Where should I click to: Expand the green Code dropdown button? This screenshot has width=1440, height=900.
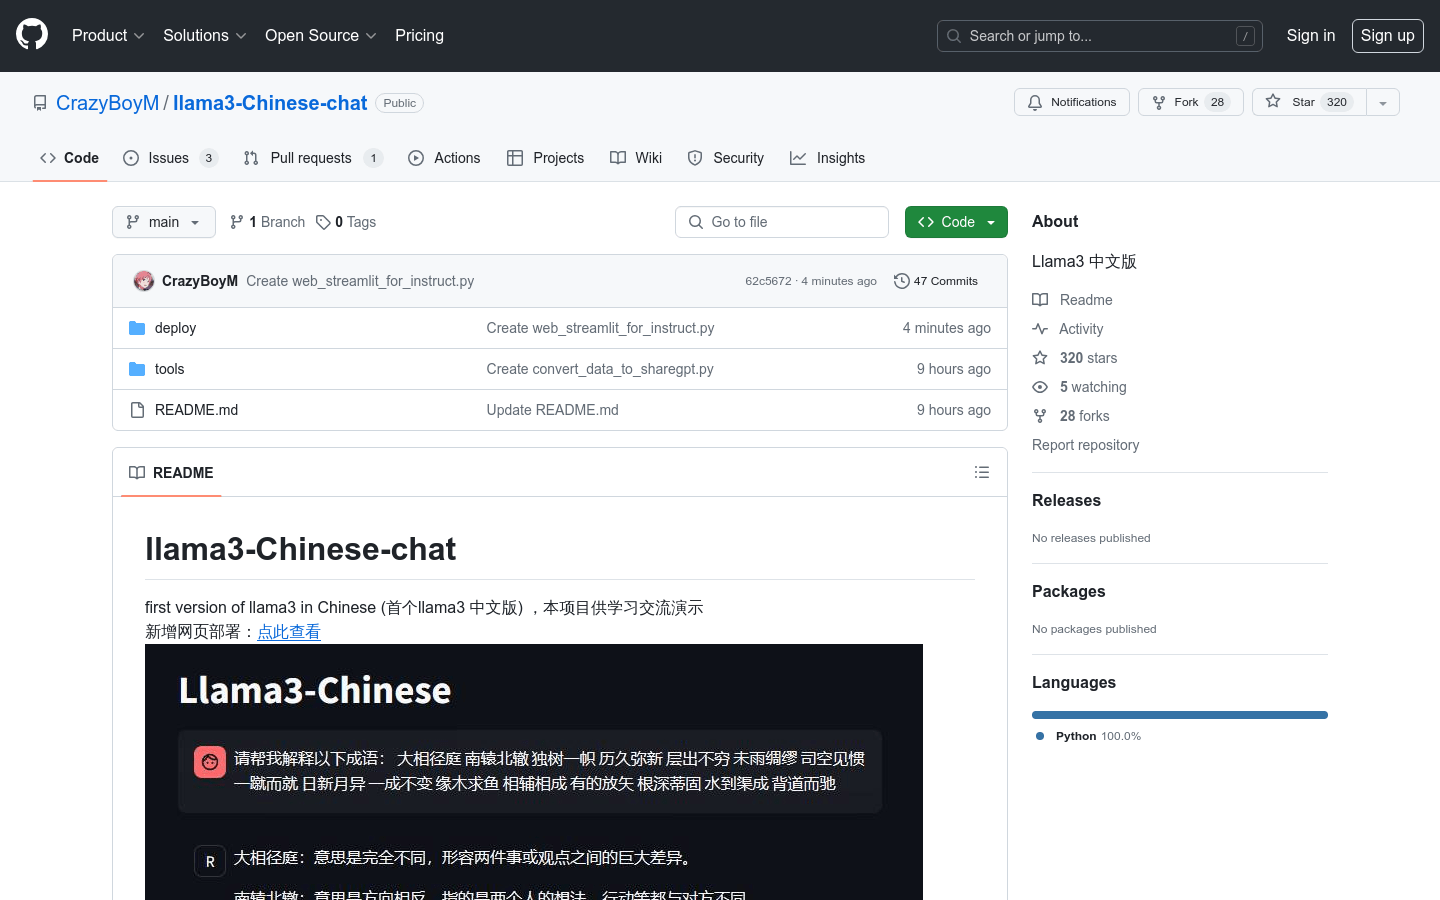(x=956, y=222)
